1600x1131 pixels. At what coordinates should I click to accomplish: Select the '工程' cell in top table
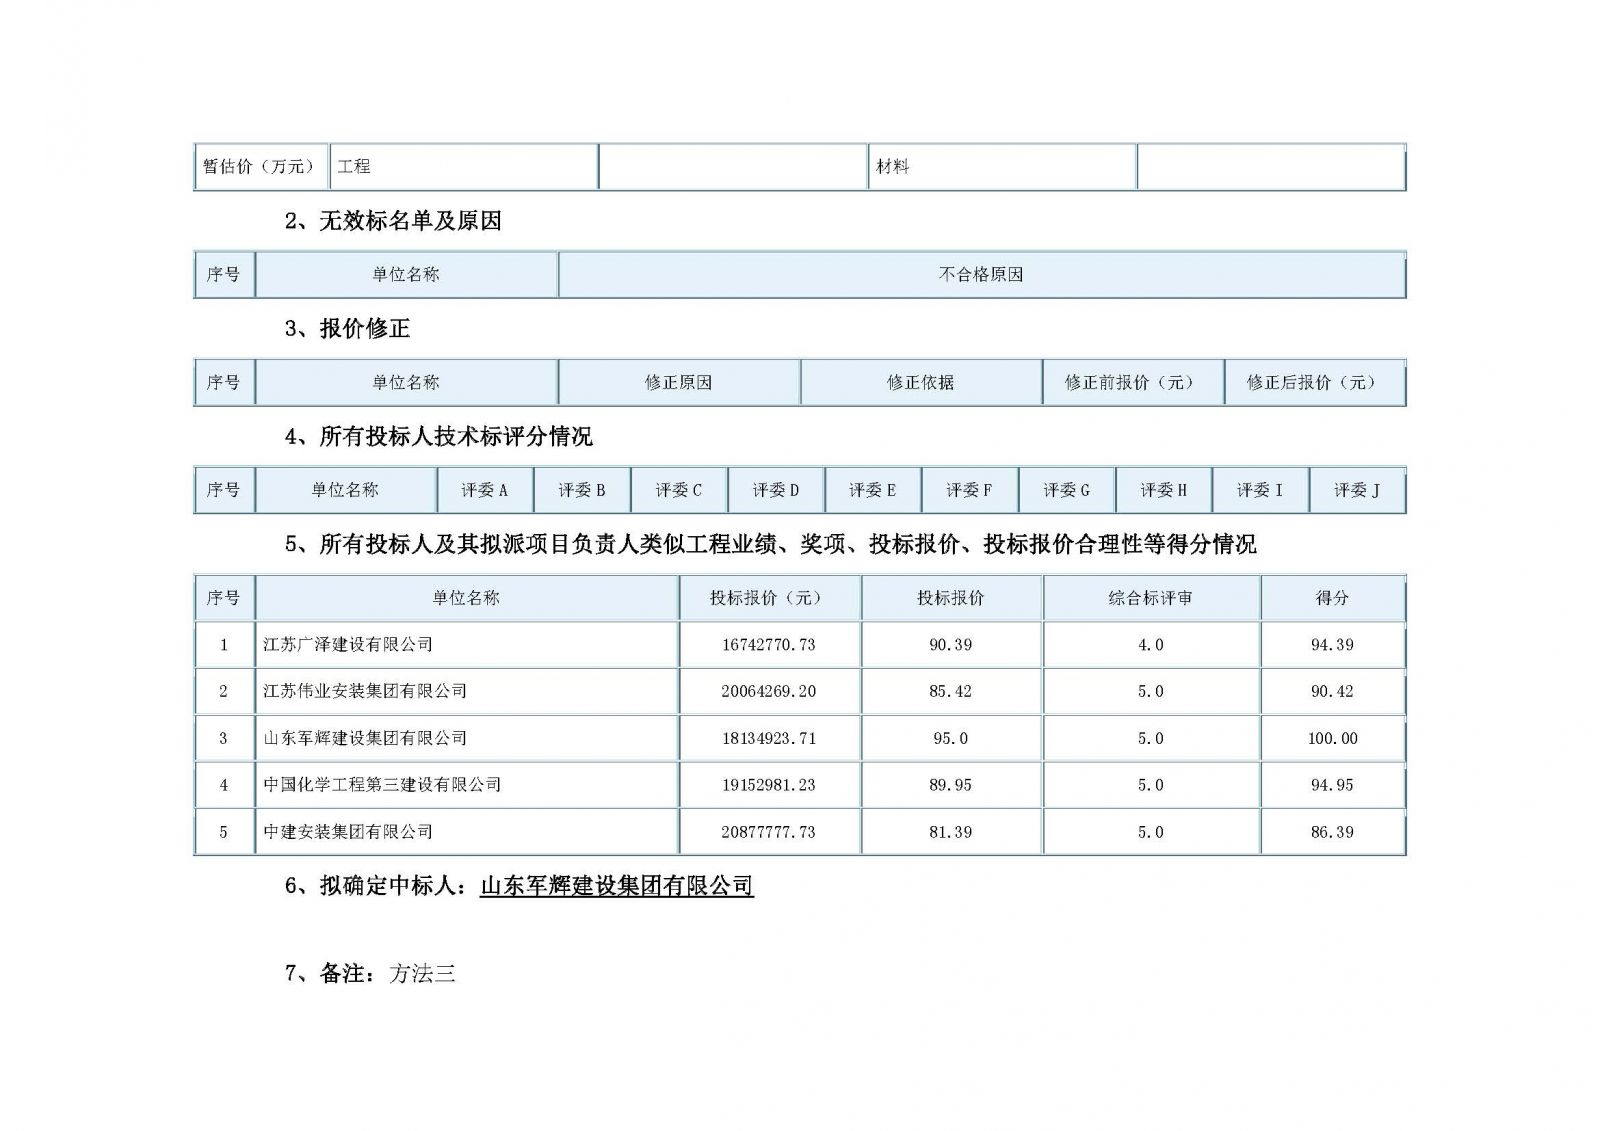[x=464, y=167]
